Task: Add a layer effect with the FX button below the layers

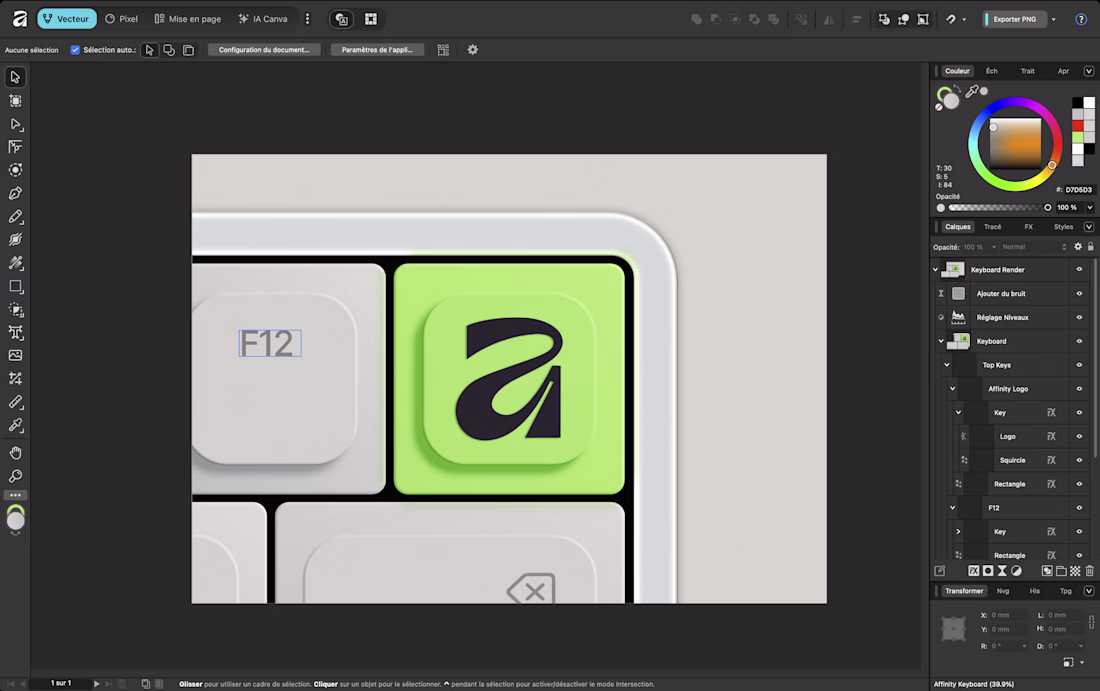Action: (974, 571)
